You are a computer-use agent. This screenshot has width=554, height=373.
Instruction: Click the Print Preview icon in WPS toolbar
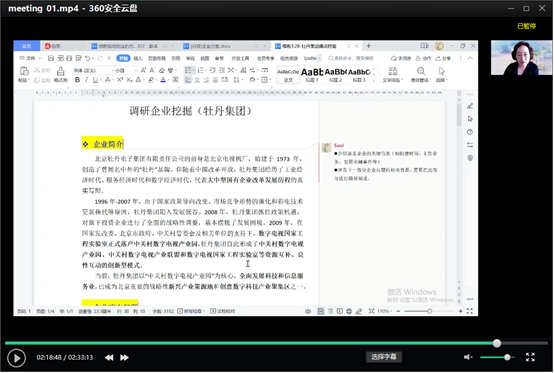coord(78,58)
